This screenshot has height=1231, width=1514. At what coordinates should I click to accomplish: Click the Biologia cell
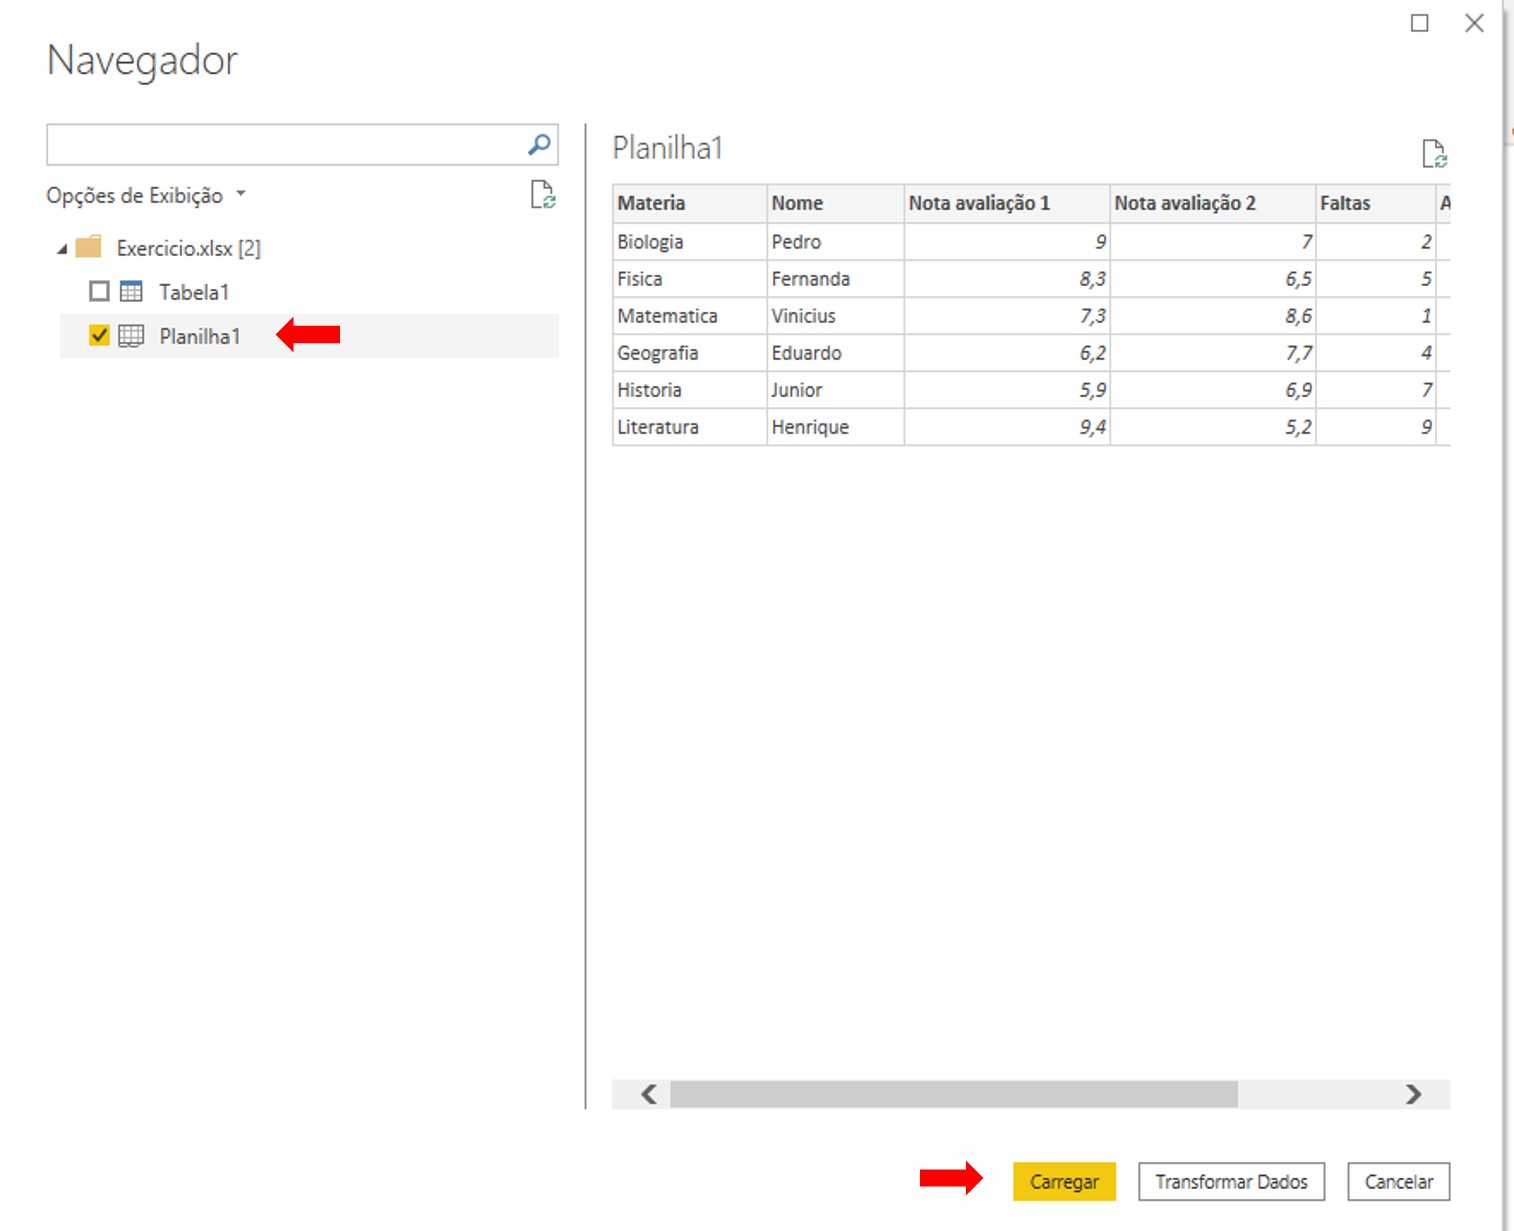690,242
